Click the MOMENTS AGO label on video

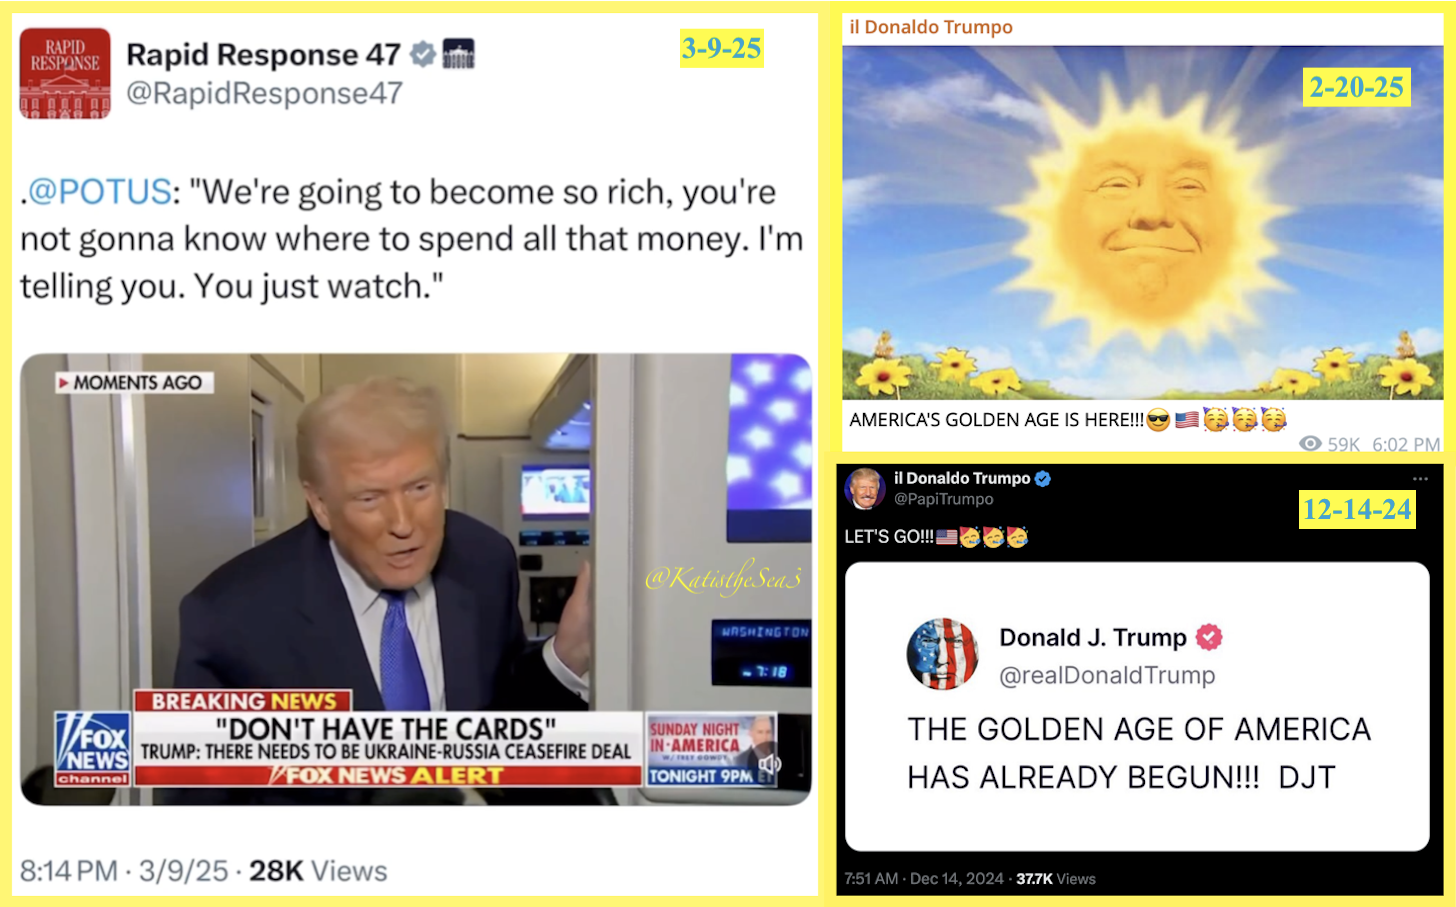point(134,383)
